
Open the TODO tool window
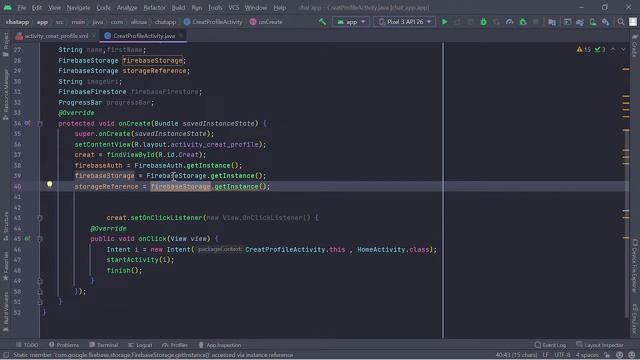click(x=27, y=345)
